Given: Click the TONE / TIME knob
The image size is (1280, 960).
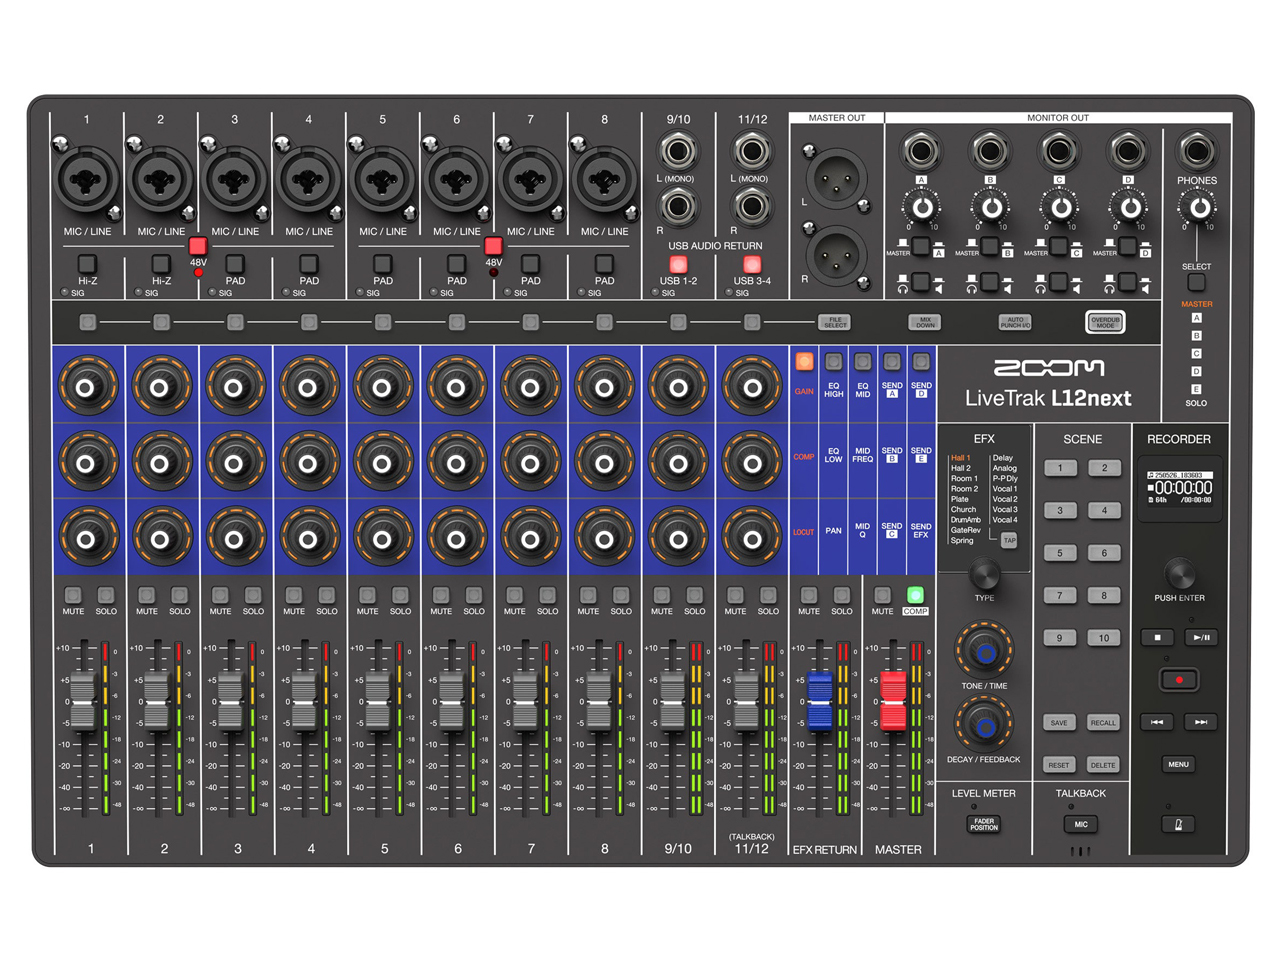Looking at the screenshot, I should point(985,650).
